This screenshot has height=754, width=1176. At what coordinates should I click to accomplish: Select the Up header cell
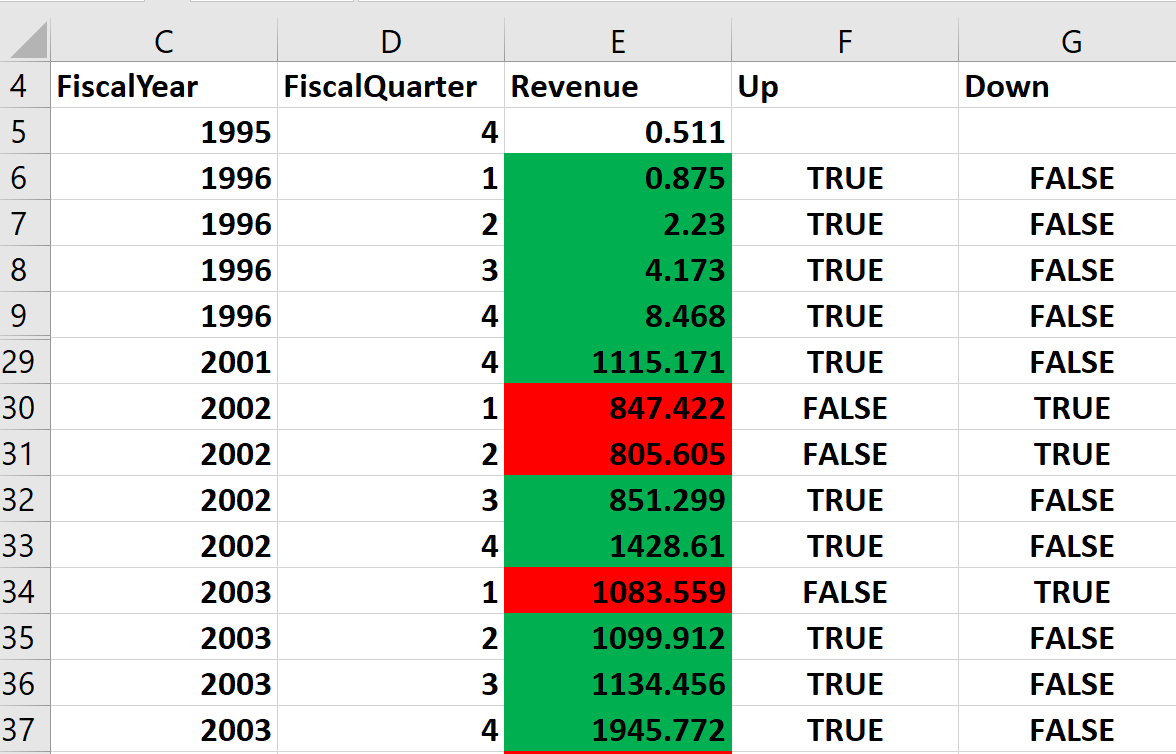point(845,86)
